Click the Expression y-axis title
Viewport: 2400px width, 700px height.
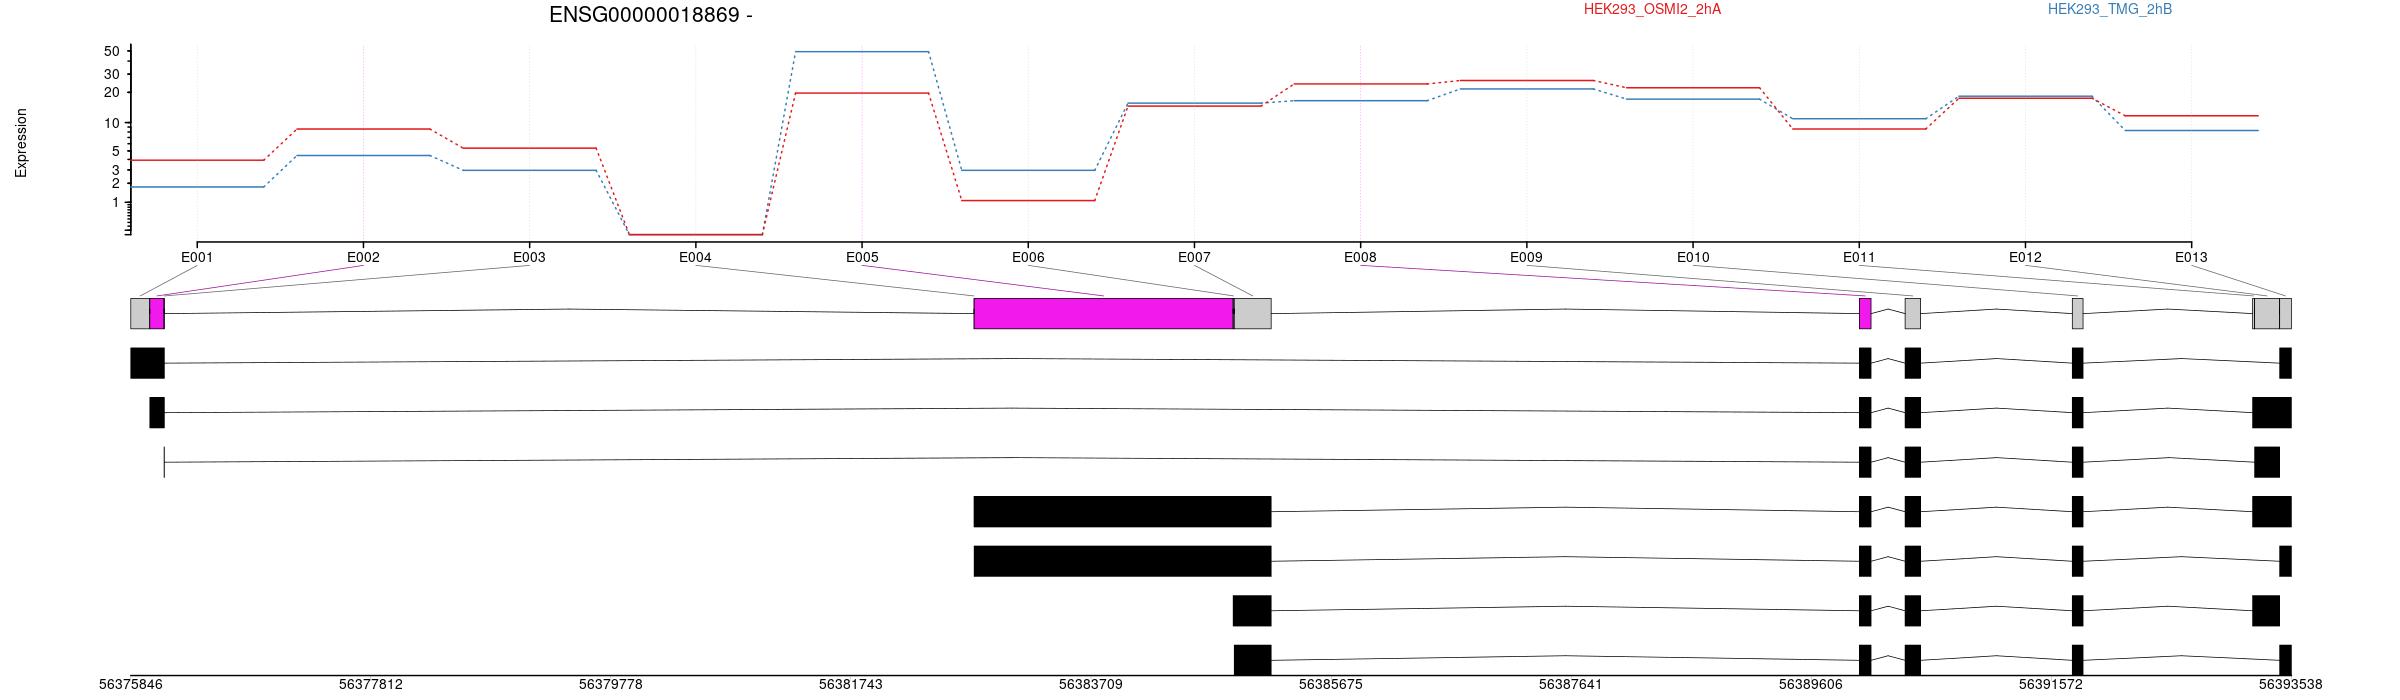coord(21,143)
